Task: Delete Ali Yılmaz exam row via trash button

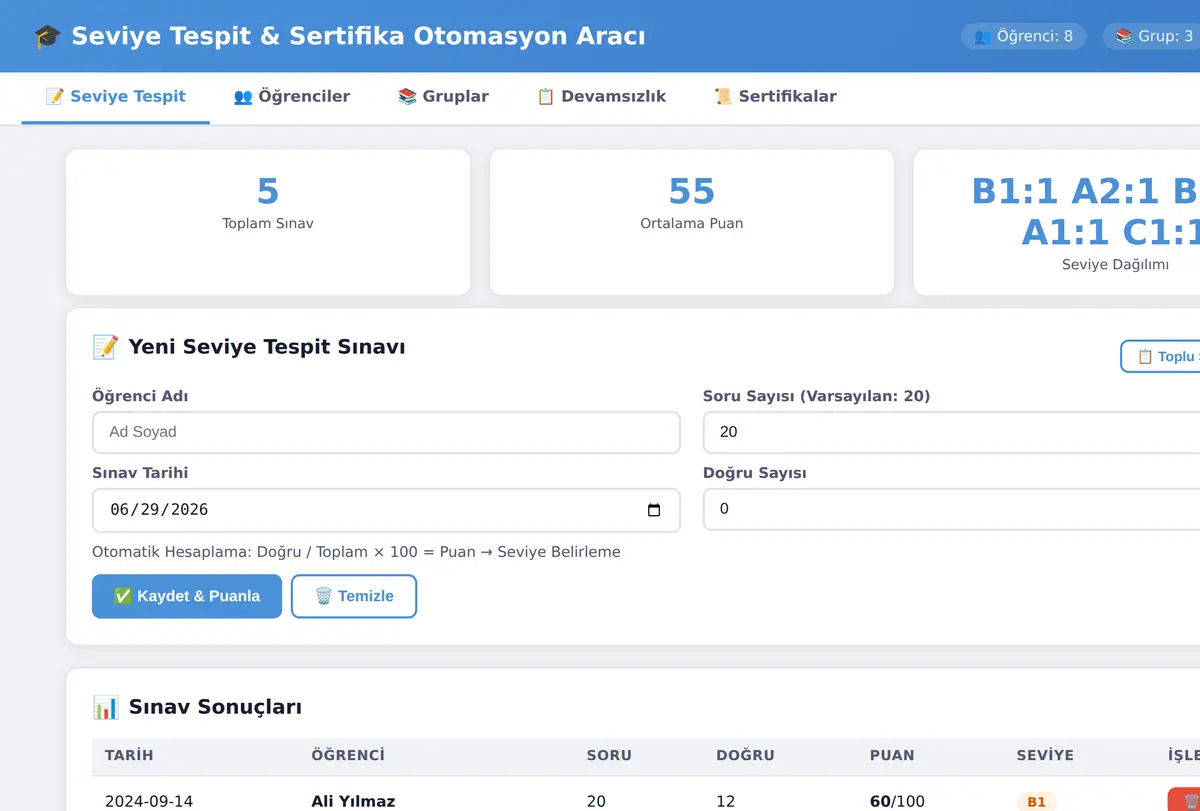Action: 1184,802
